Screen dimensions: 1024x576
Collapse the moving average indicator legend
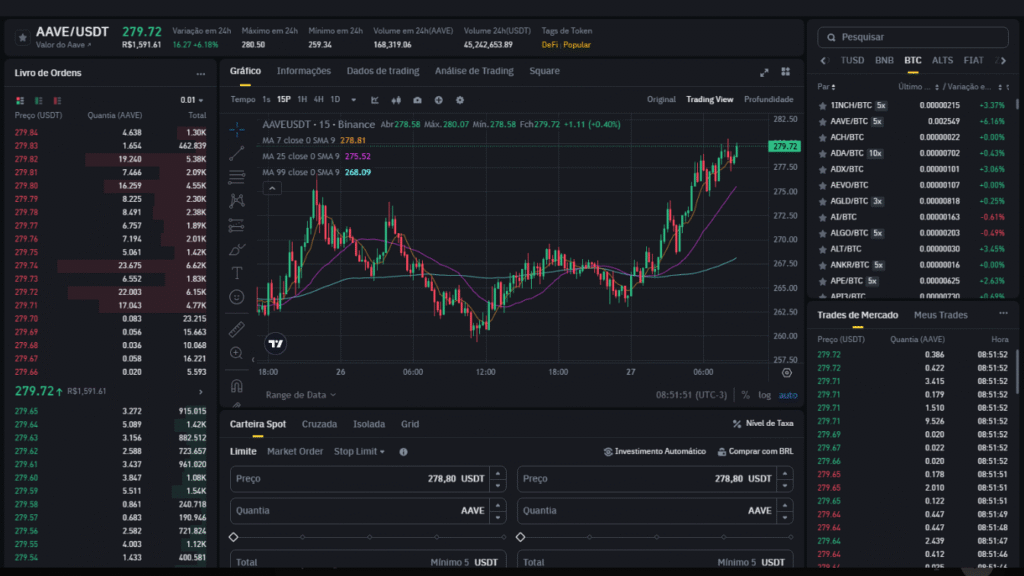272,188
